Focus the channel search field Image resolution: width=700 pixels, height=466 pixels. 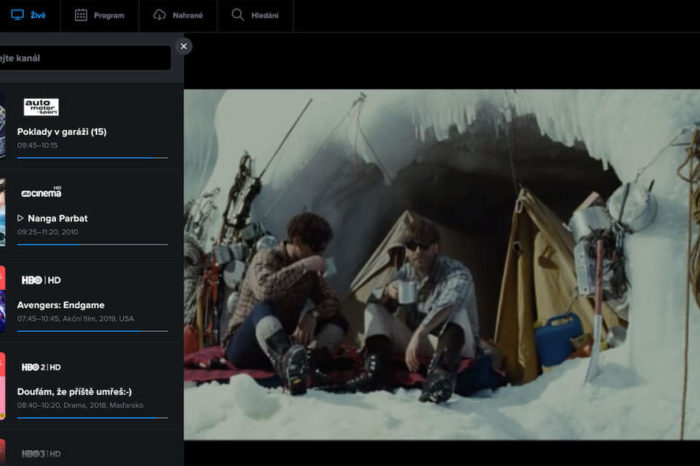point(85,58)
